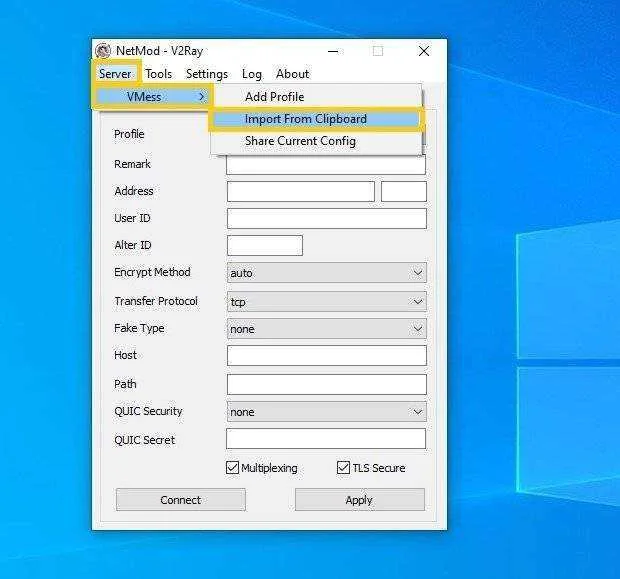The height and width of the screenshot is (579, 620).
Task: Expand the VMess submenu entry
Action: tap(152, 96)
